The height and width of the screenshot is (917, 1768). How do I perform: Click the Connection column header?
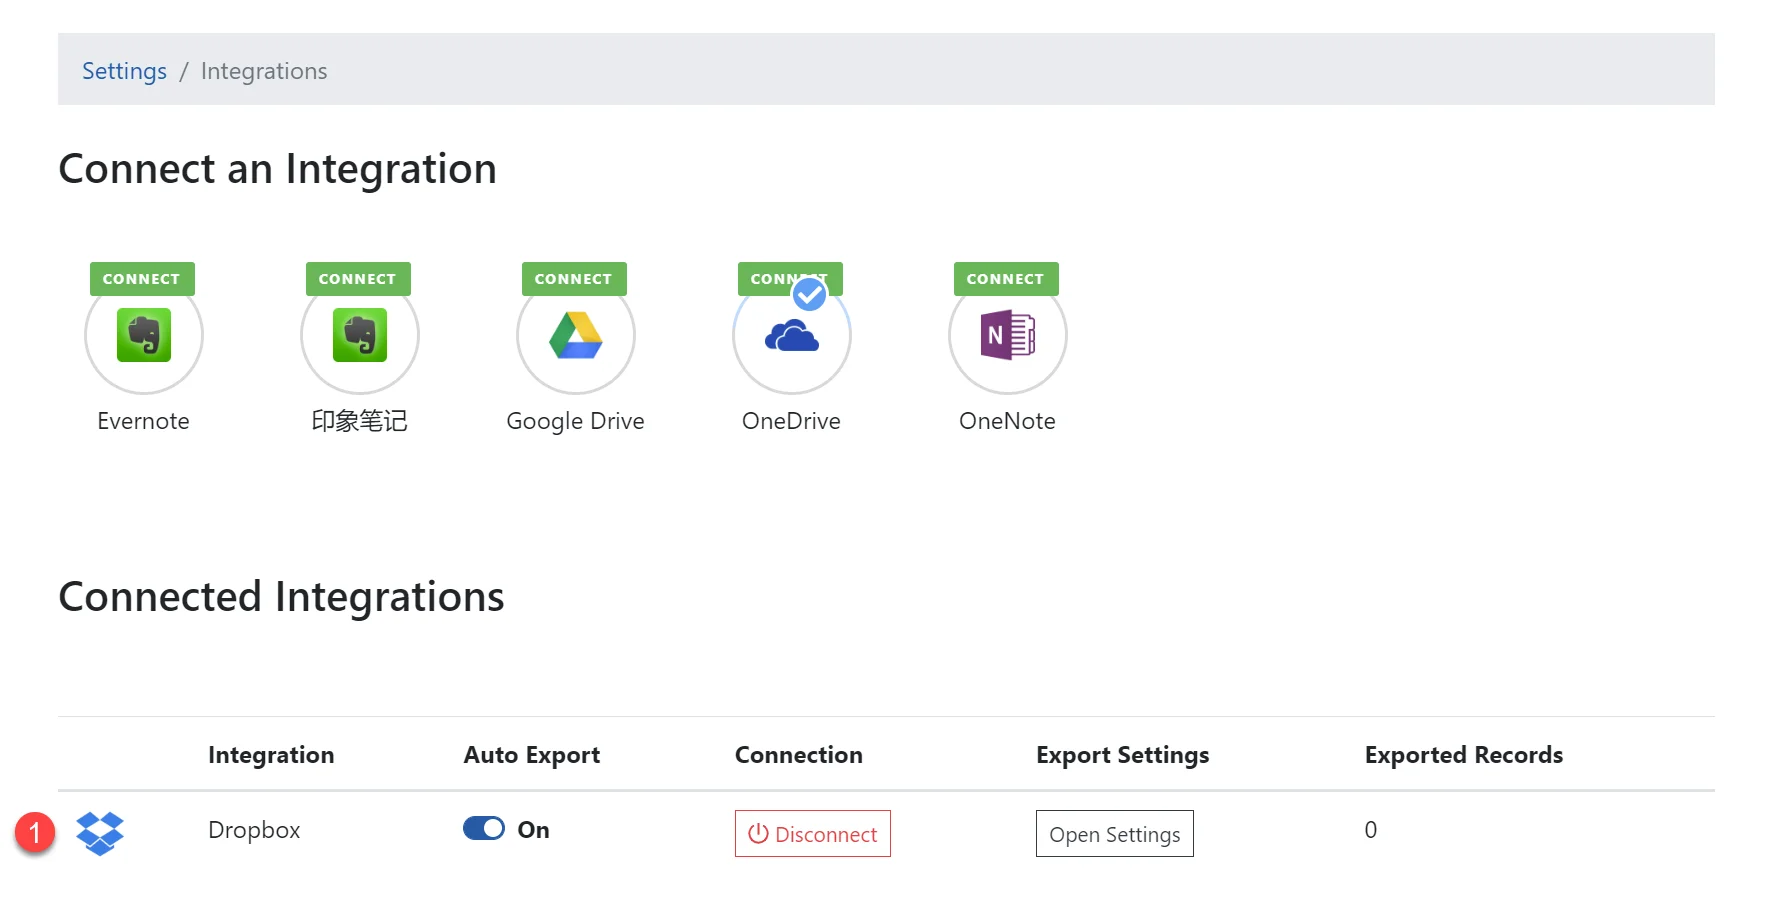tap(799, 755)
